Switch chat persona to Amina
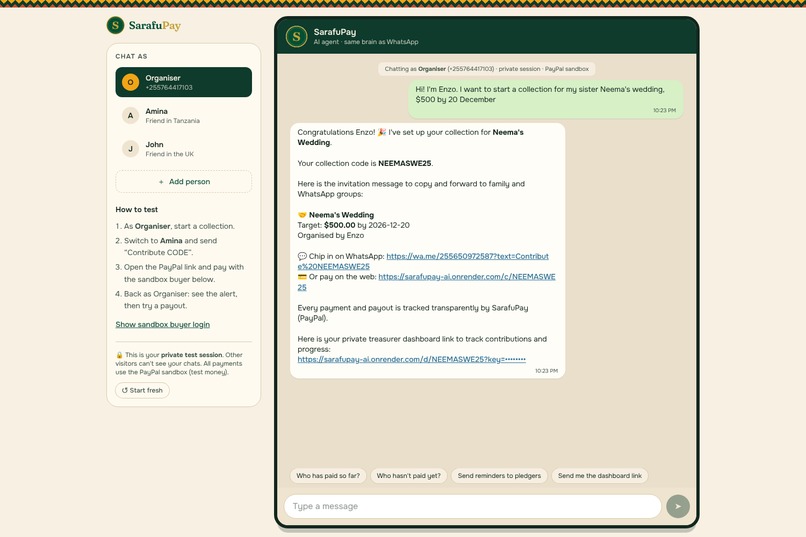The image size is (806, 537). [184, 116]
